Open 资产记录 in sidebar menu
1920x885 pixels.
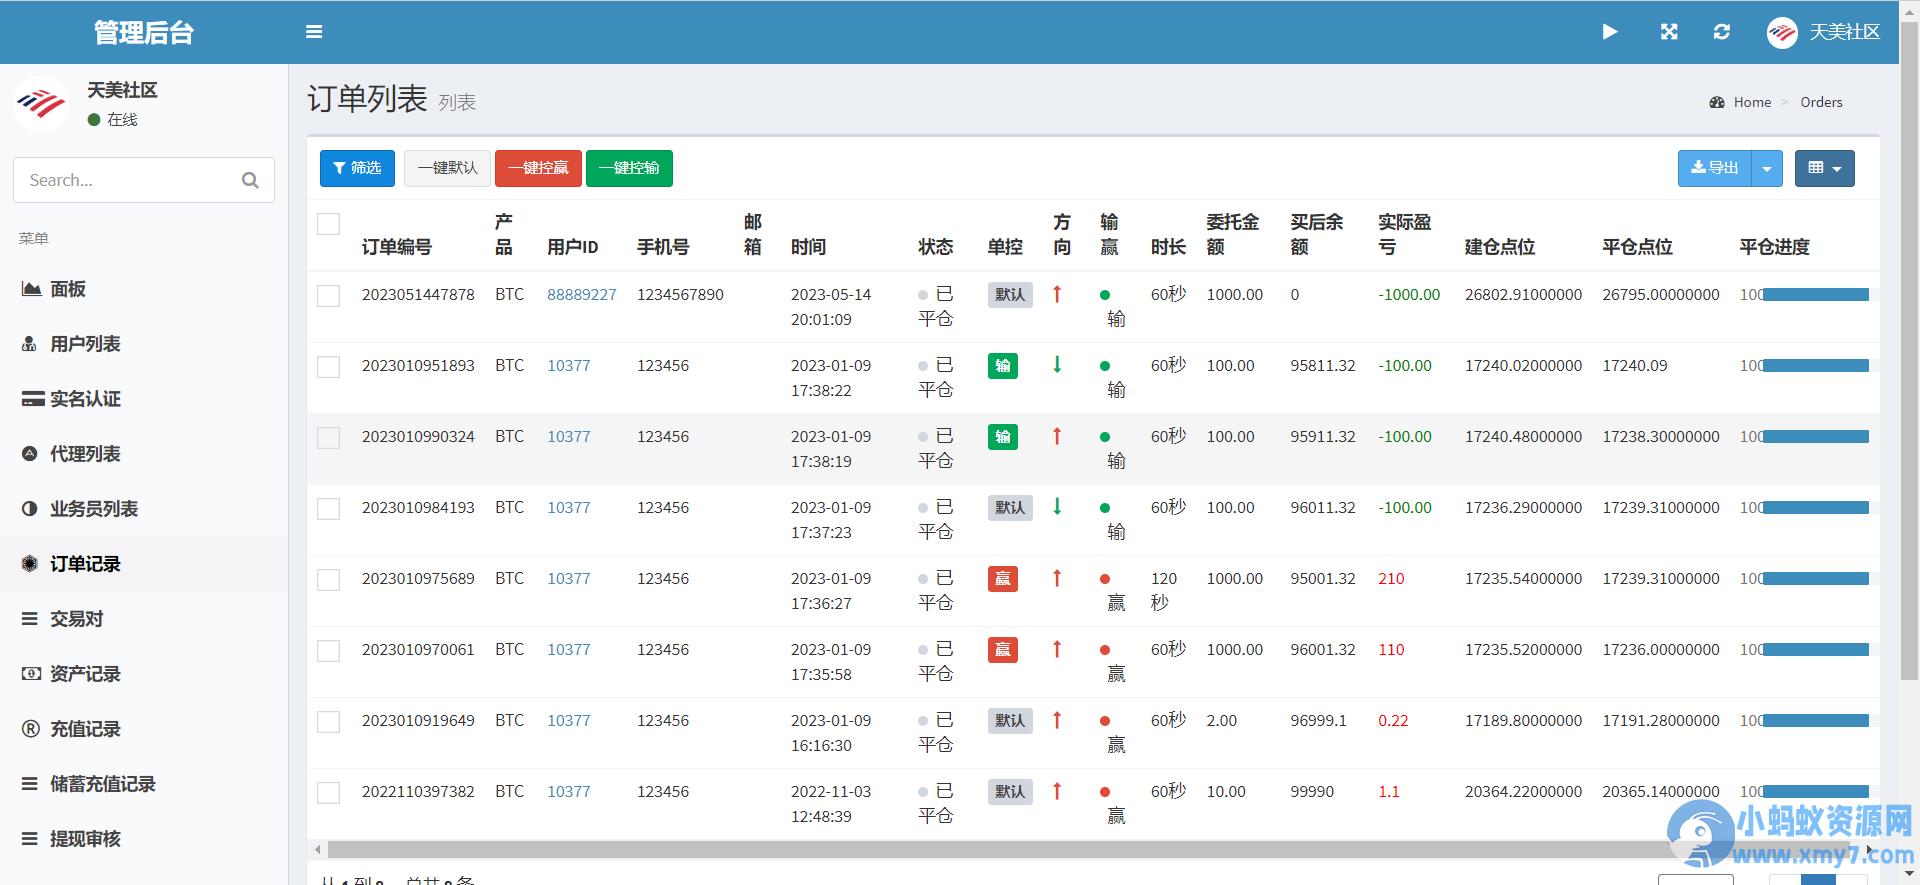(x=144, y=674)
